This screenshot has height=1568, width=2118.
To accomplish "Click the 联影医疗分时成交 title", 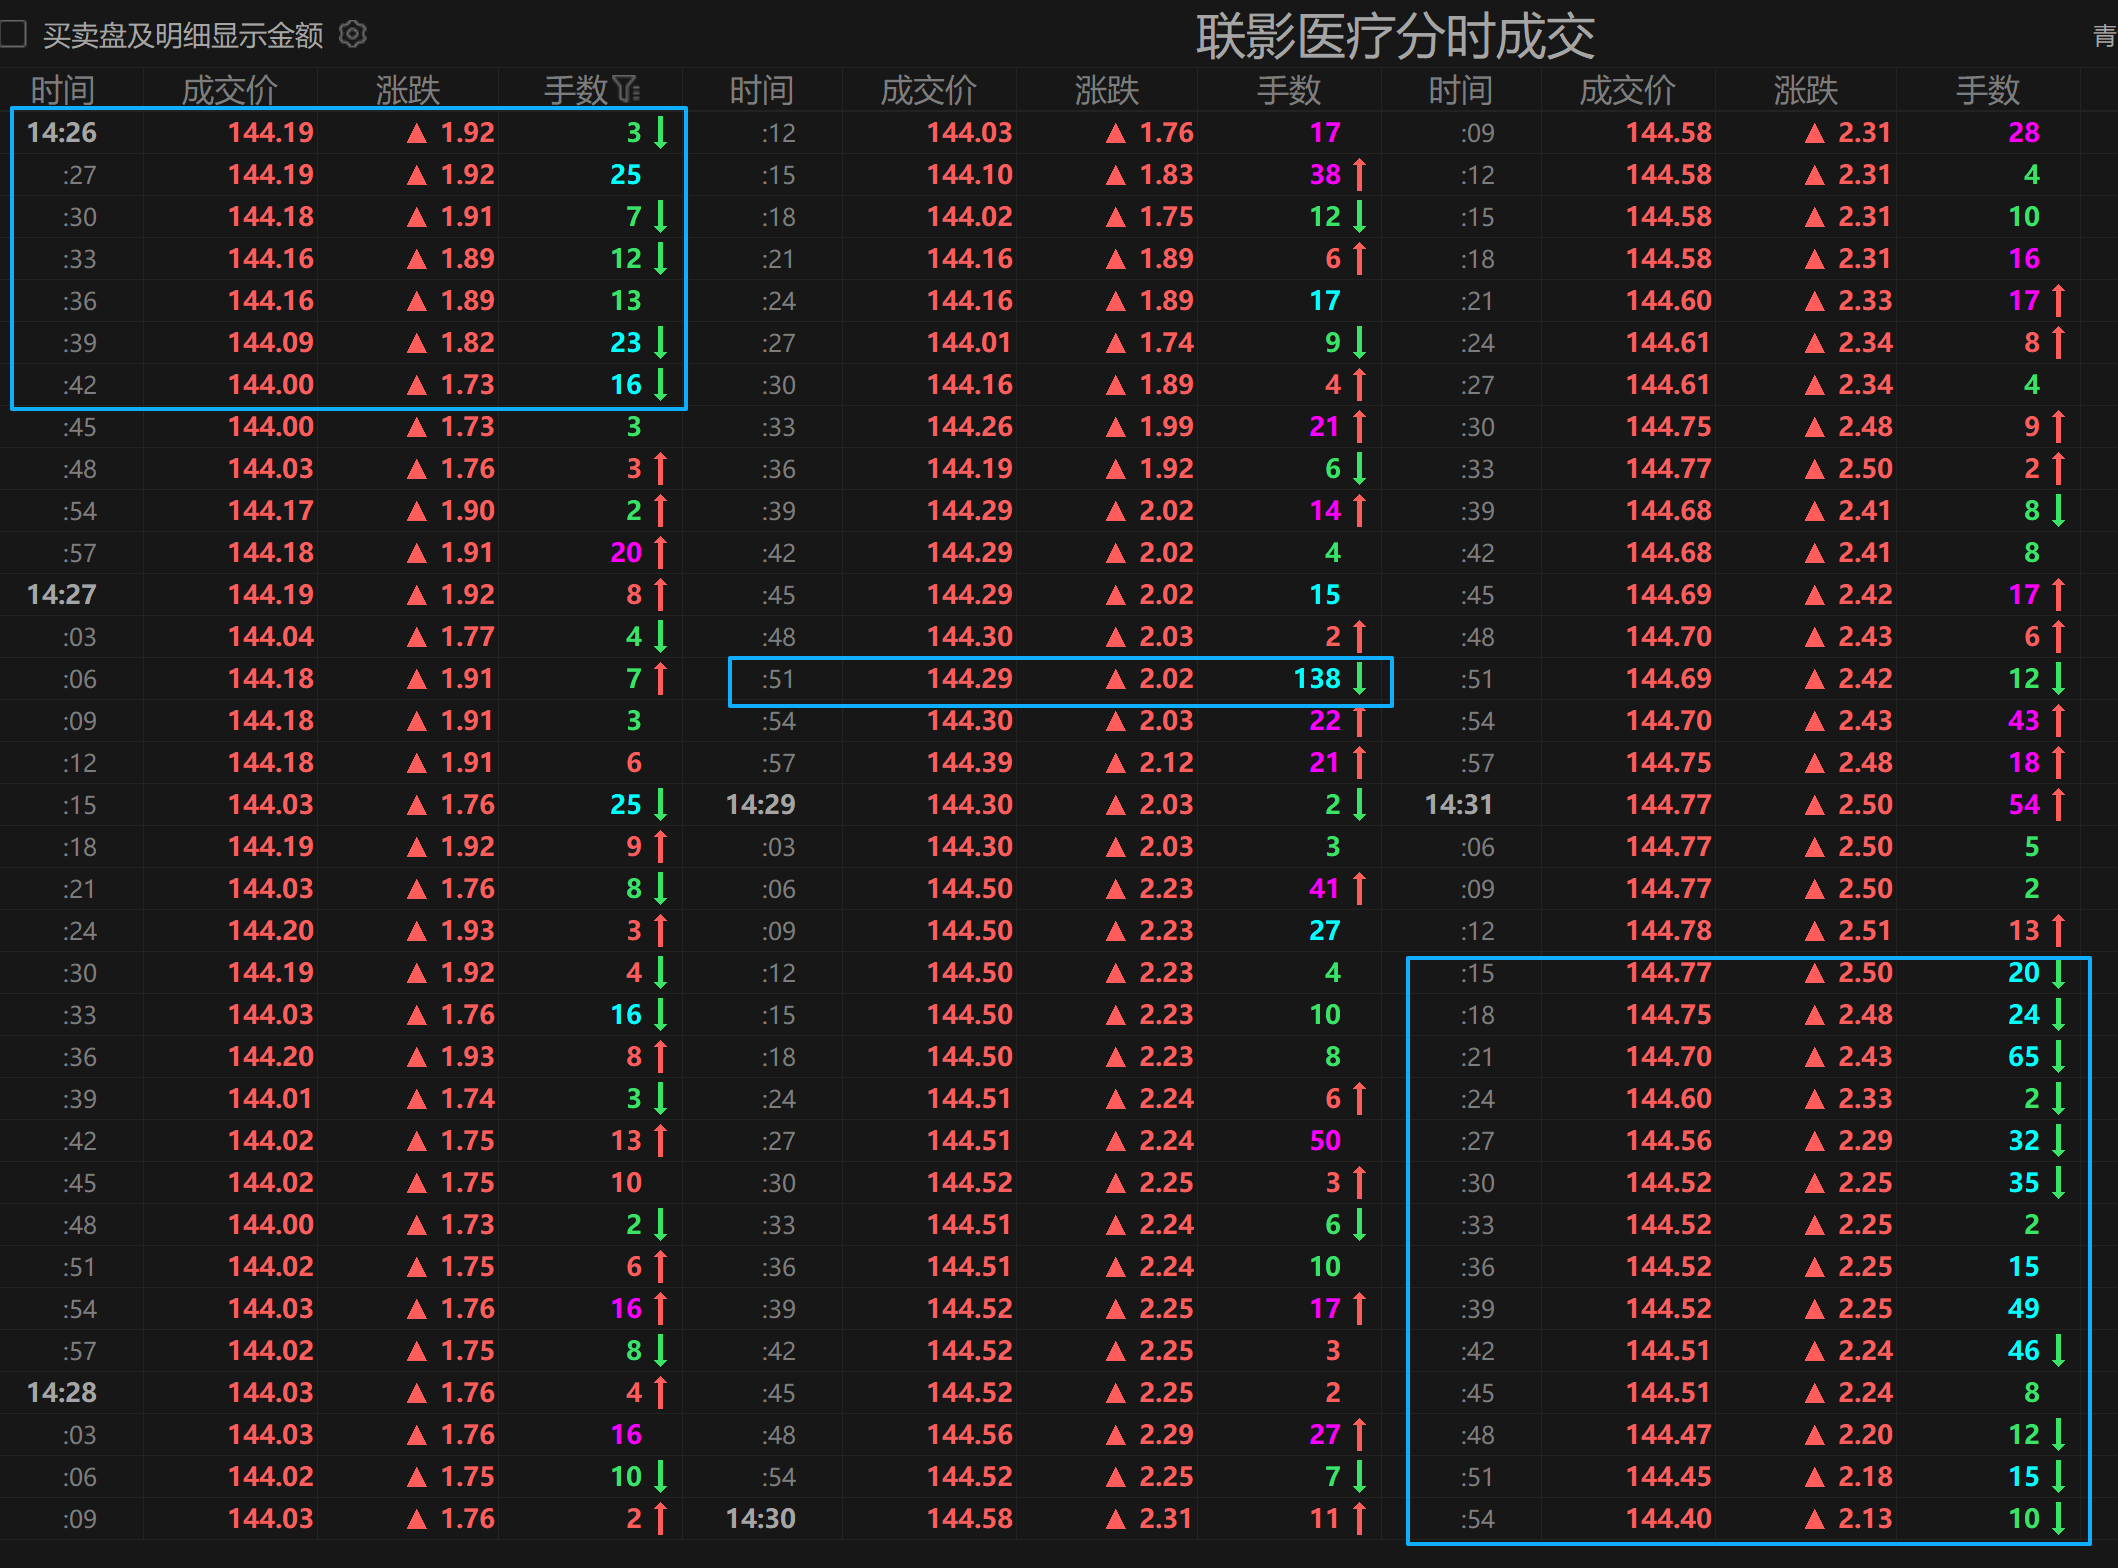I will point(1395,37).
